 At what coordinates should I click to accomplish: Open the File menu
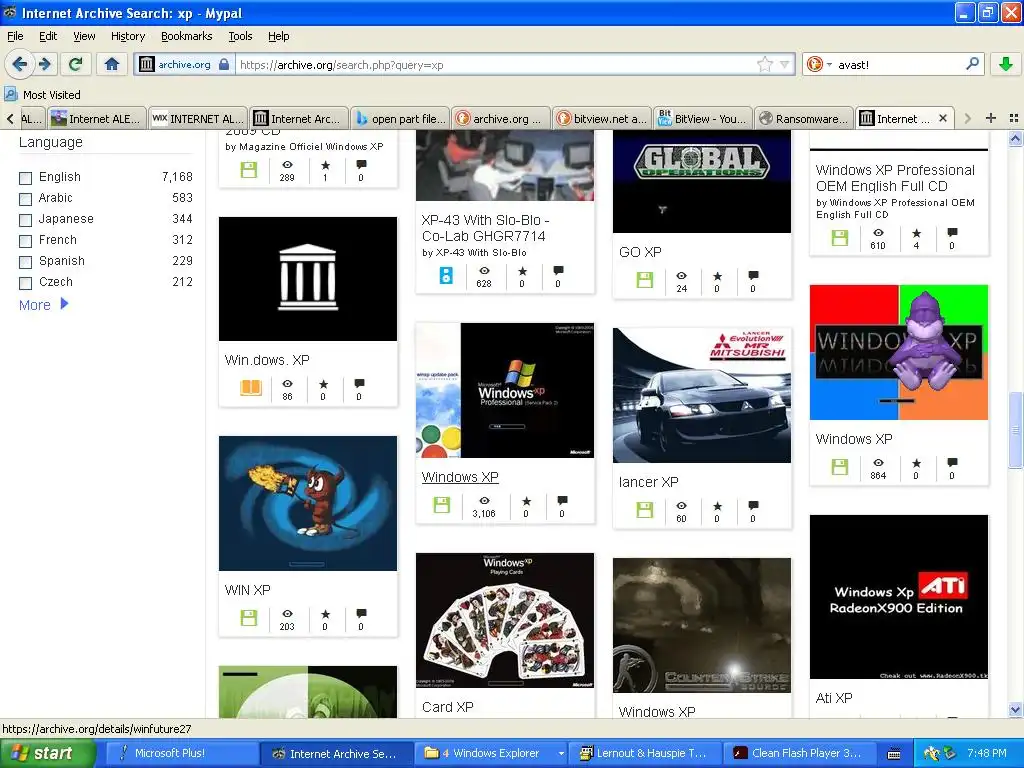15,36
